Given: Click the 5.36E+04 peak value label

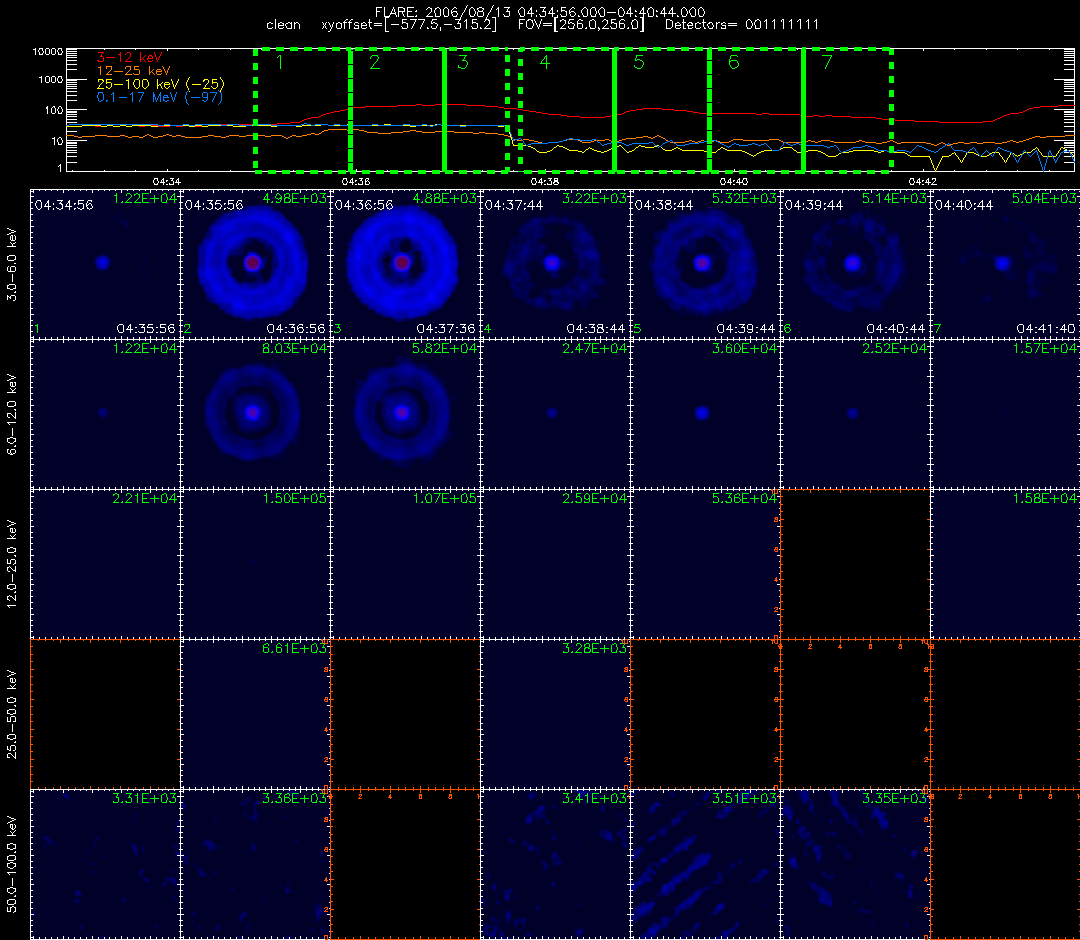Looking at the screenshot, I should (x=744, y=499).
